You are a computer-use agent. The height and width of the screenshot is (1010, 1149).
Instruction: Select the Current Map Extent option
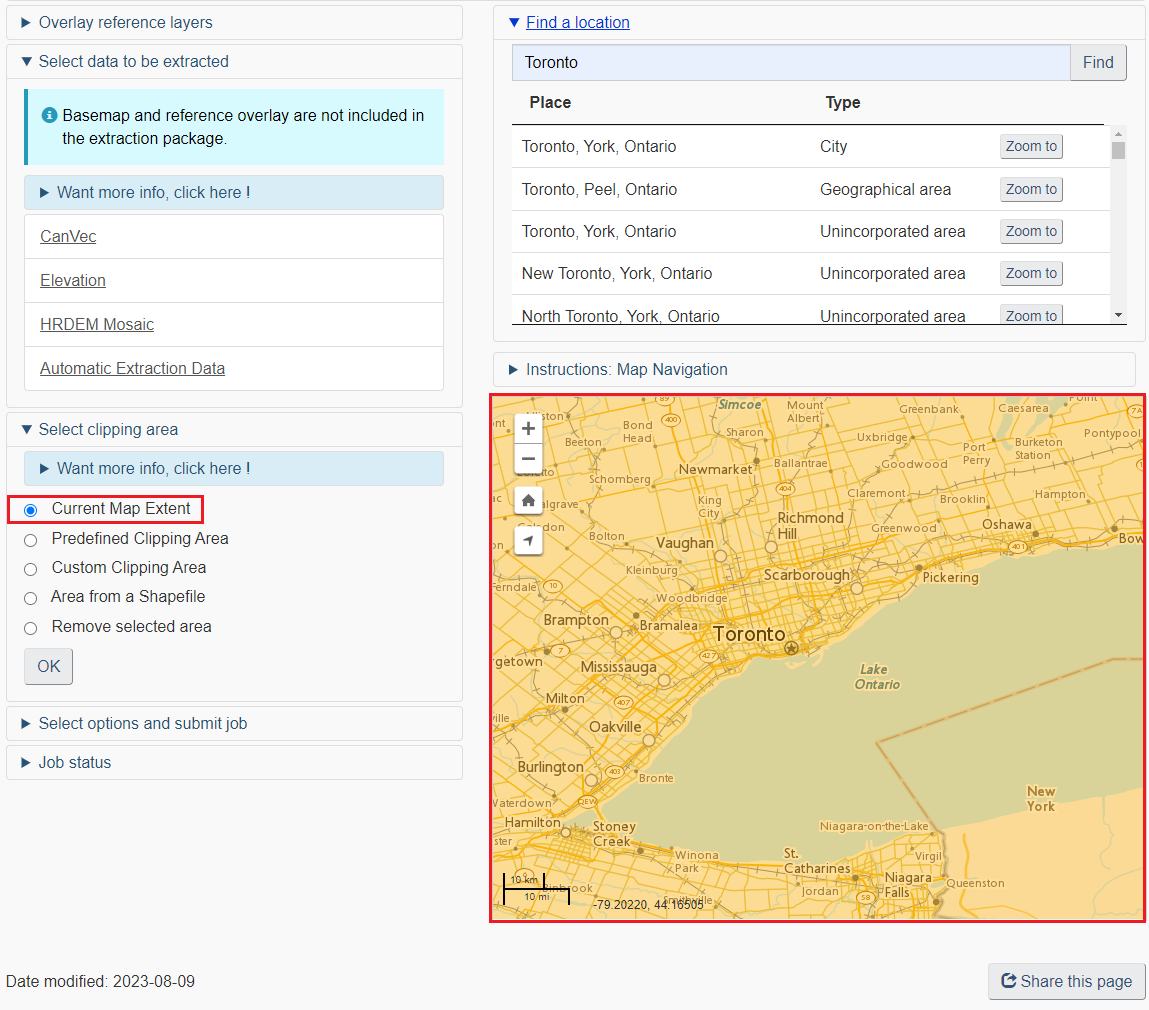[x=30, y=509]
